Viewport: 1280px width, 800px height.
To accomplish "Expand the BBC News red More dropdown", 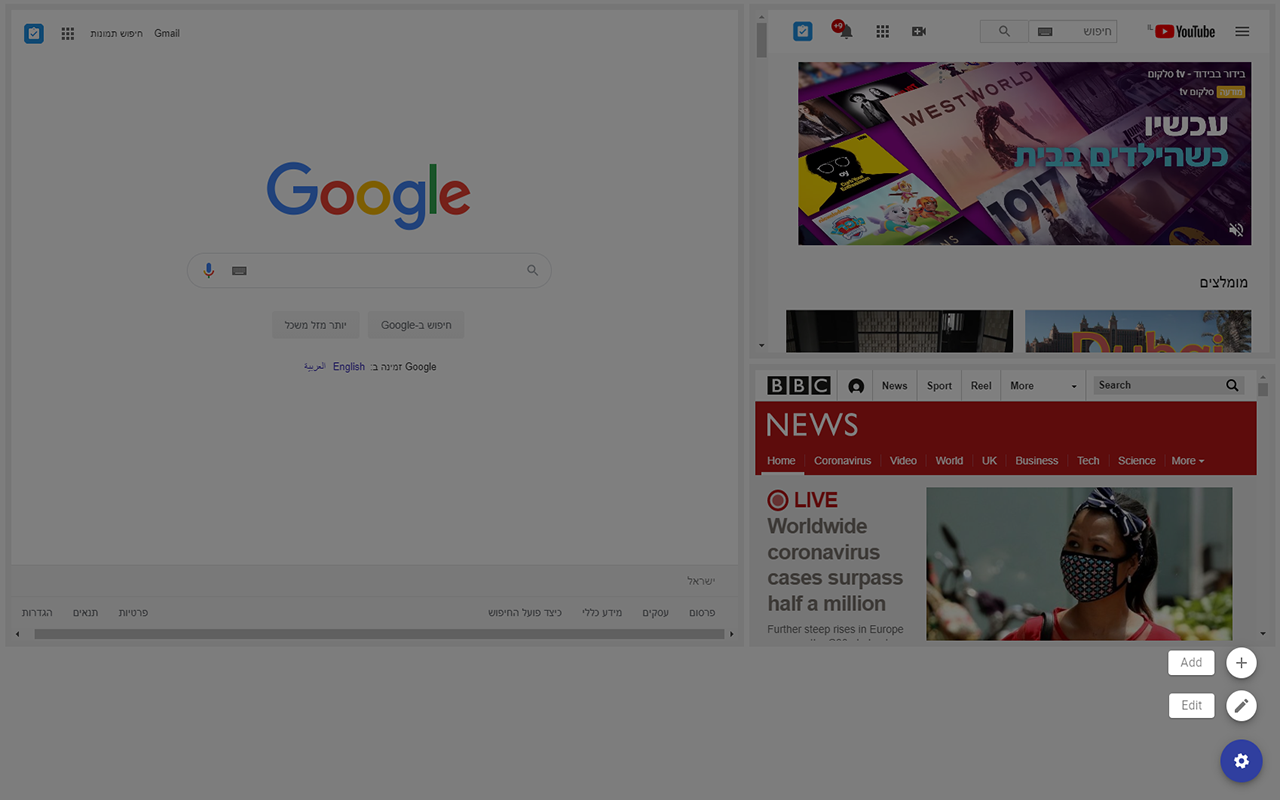I will (x=1187, y=460).
